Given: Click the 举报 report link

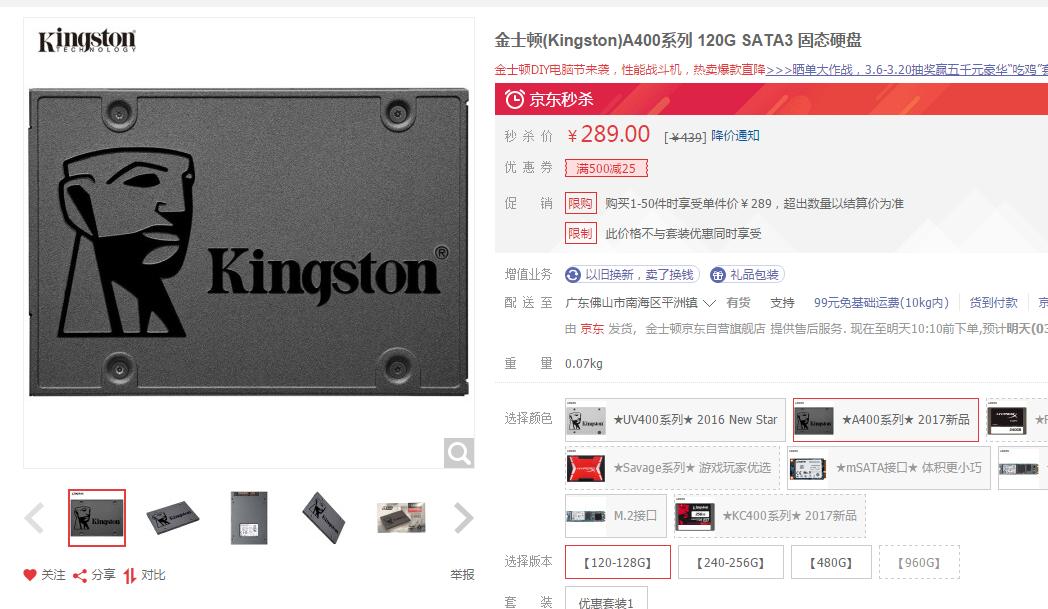Looking at the screenshot, I should (x=462, y=575).
